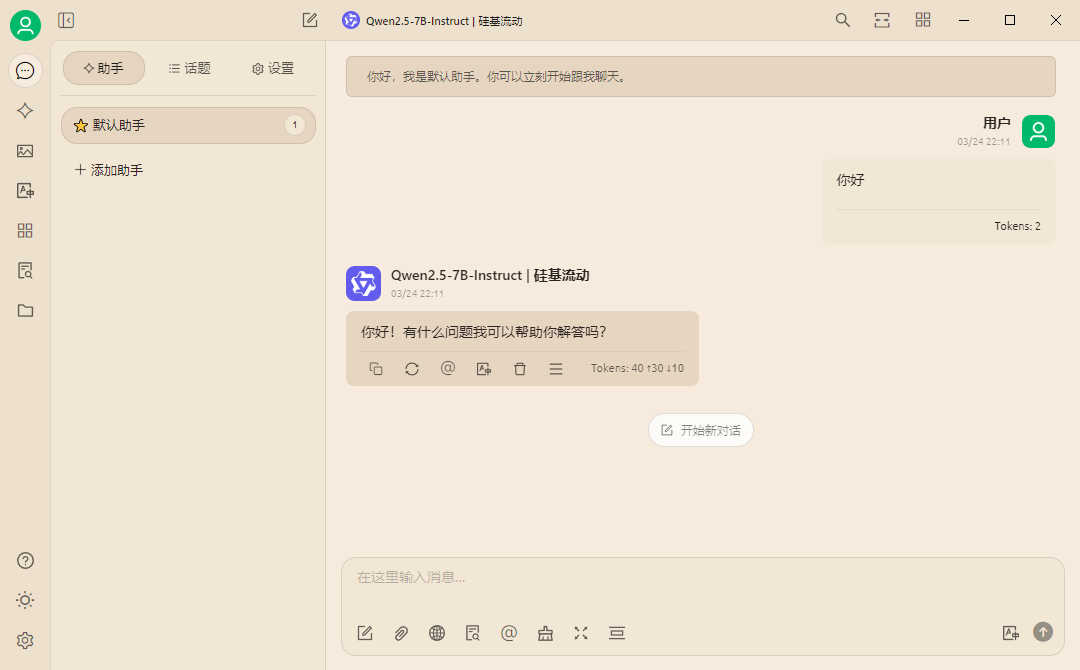Screen dimensions: 1080x670
Task: Open the Translate tool in sidebar
Action: pos(25,190)
